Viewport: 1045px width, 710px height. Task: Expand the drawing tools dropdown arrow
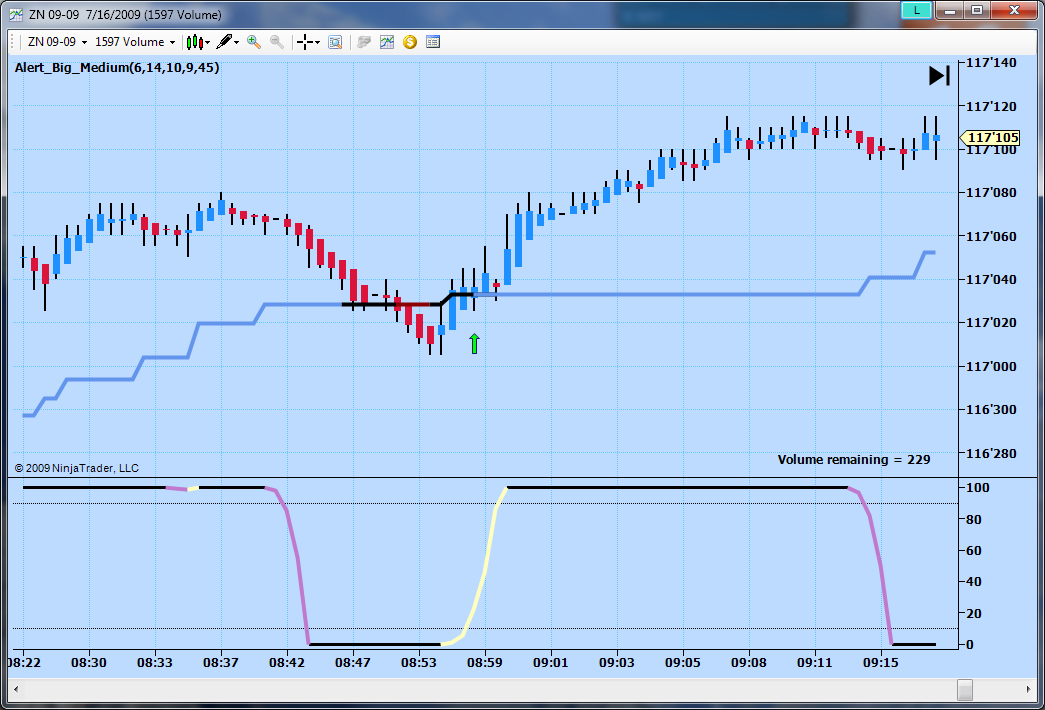(x=237, y=43)
